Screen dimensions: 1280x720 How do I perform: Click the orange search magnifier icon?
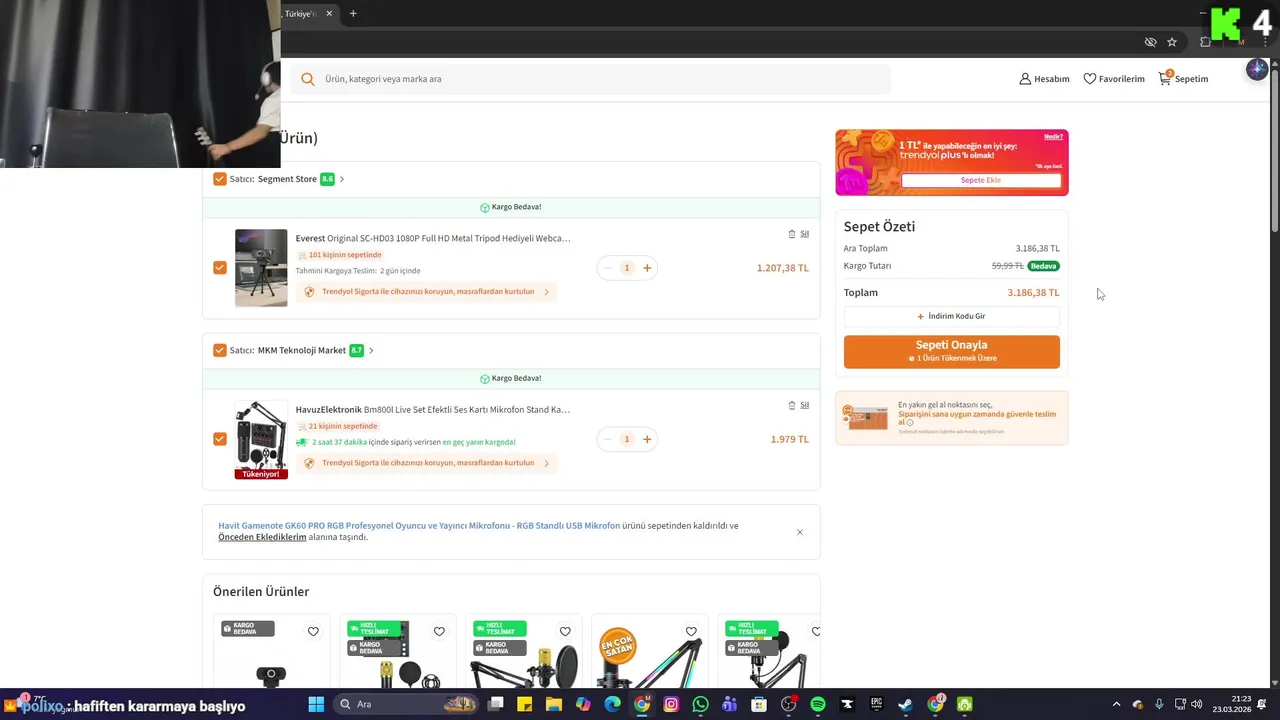click(308, 79)
